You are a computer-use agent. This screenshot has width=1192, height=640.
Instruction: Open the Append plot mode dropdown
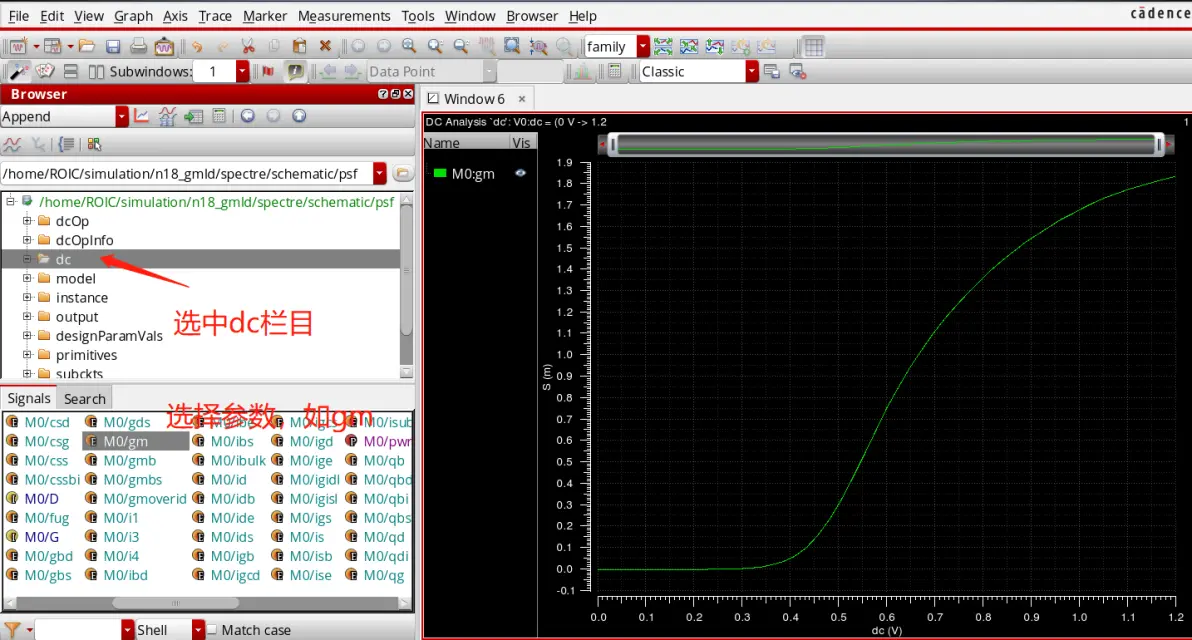[x=122, y=116]
